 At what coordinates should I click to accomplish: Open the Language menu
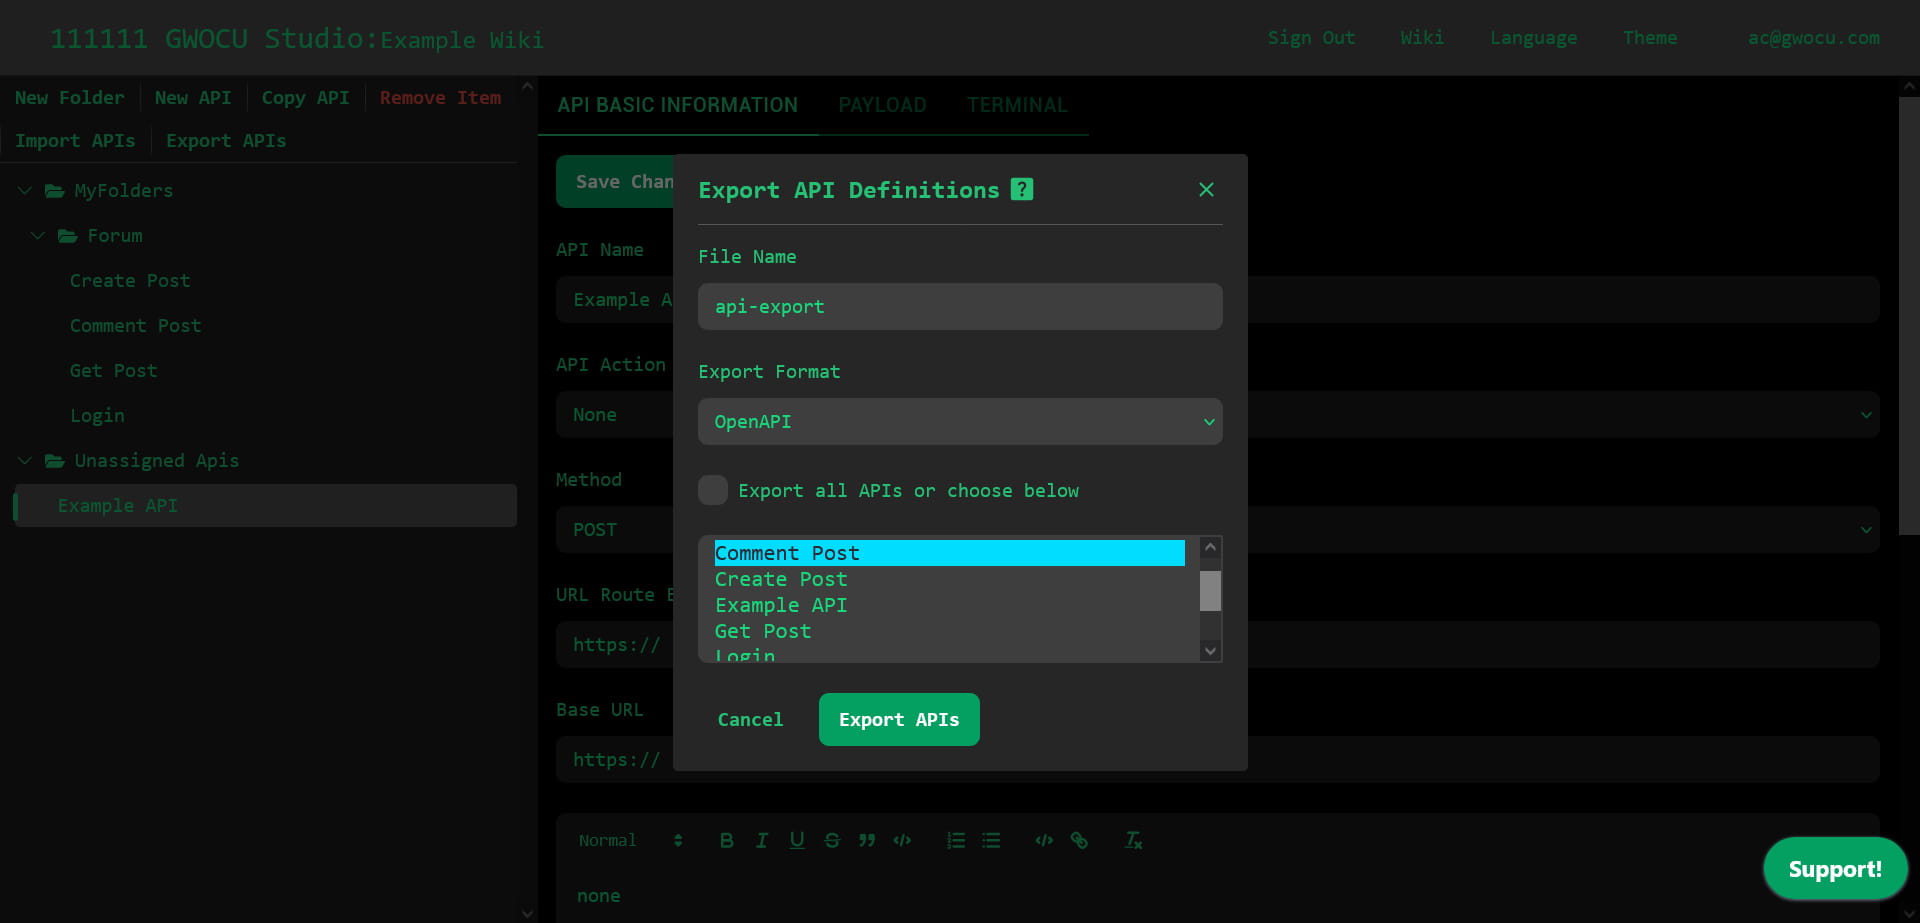[x=1533, y=38]
